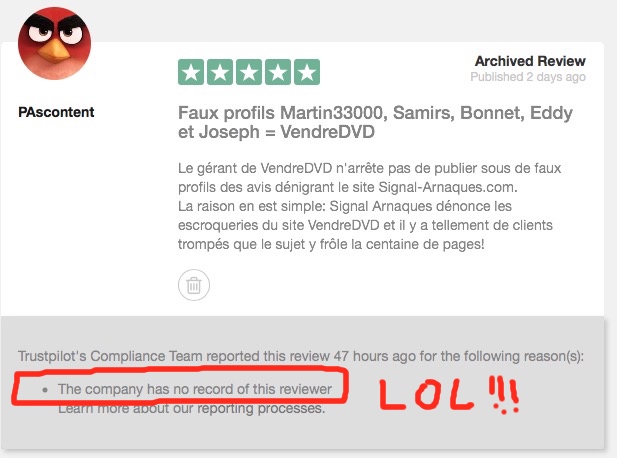Select the first green rating star
This screenshot has width=617, height=458.
pos(191,72)
